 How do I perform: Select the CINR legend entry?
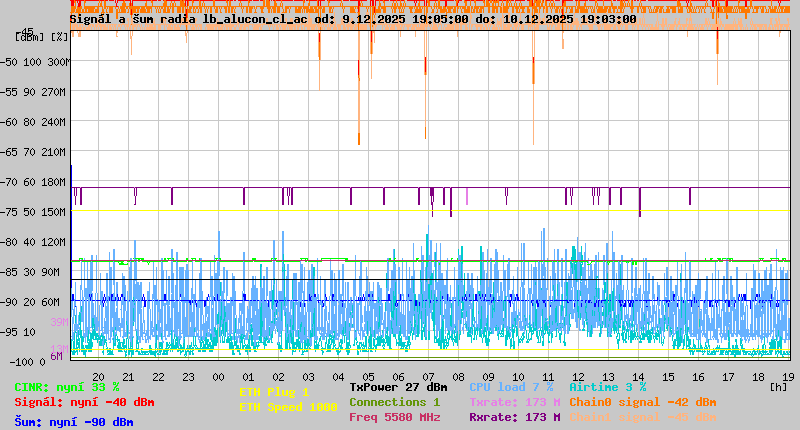(66, 387)
